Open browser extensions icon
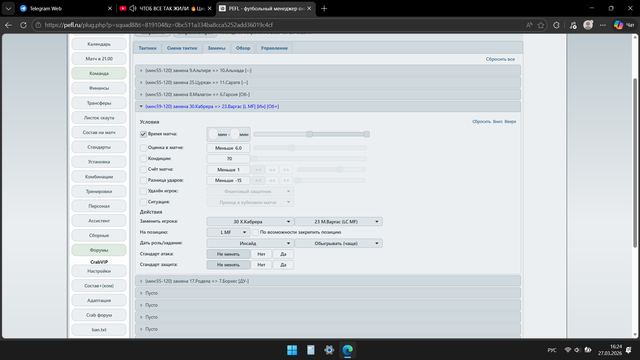Viewport: 640px width, 360px height. click(x=556, y=25)
